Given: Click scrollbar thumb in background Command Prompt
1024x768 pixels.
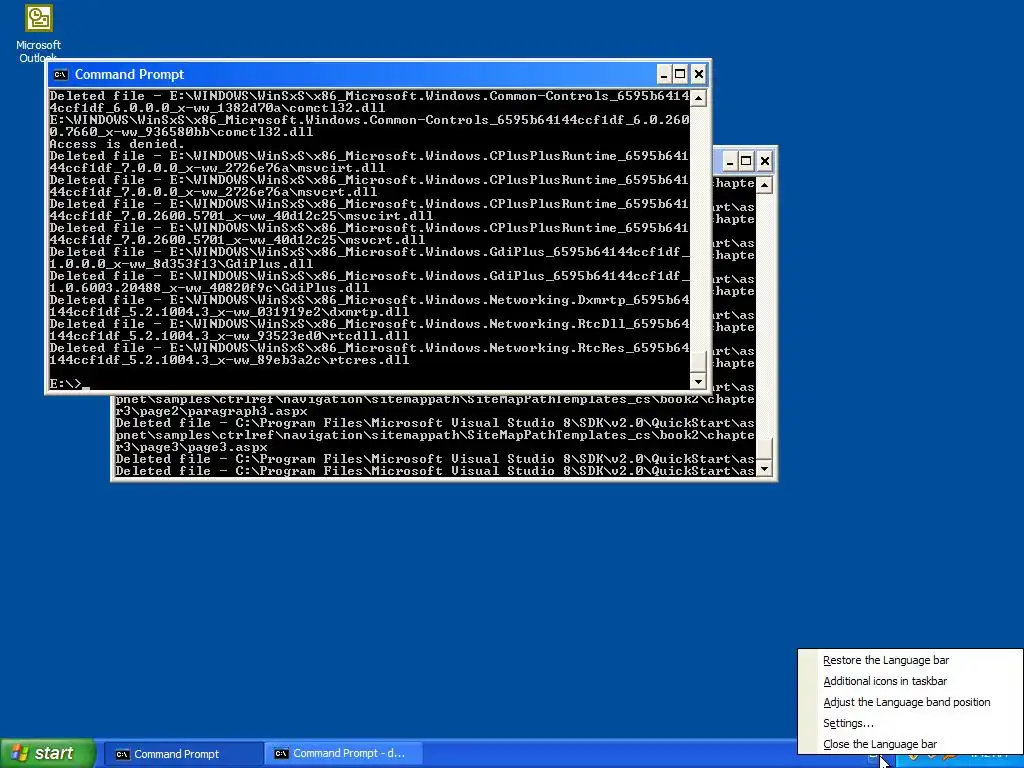Looking at the screenshot, I should pyautogui.click(x=764, y=449).
